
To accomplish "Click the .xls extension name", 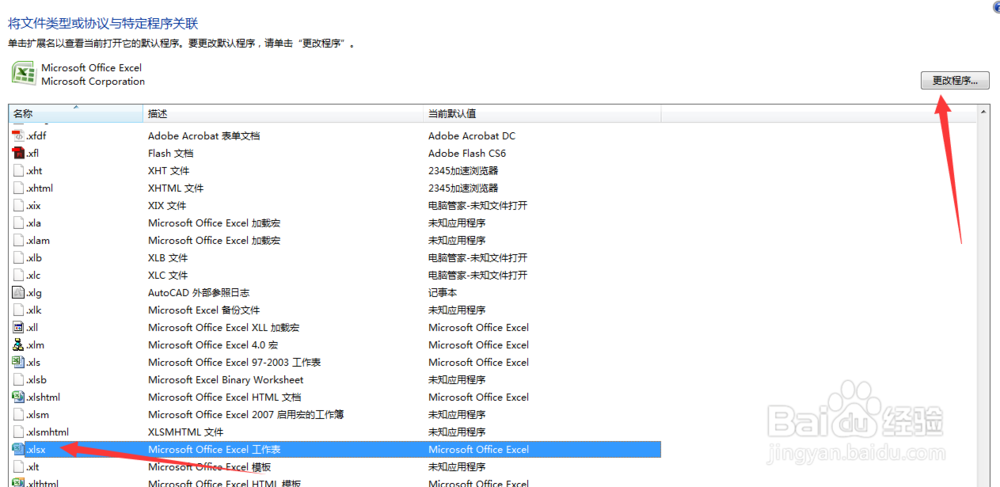I will (34, 362).
